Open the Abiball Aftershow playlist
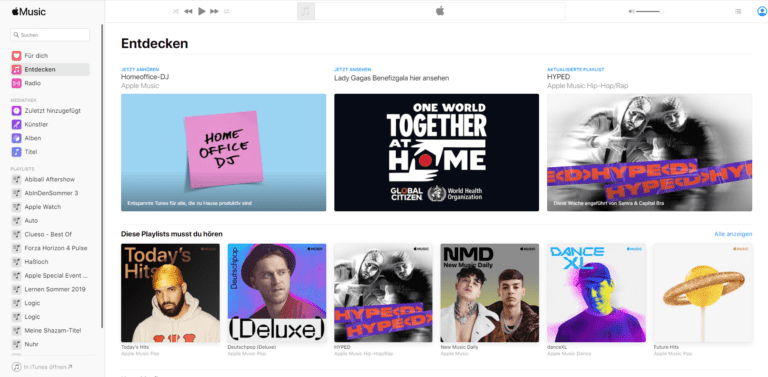Viewport: 768px width, 377px height. point(50,179)
